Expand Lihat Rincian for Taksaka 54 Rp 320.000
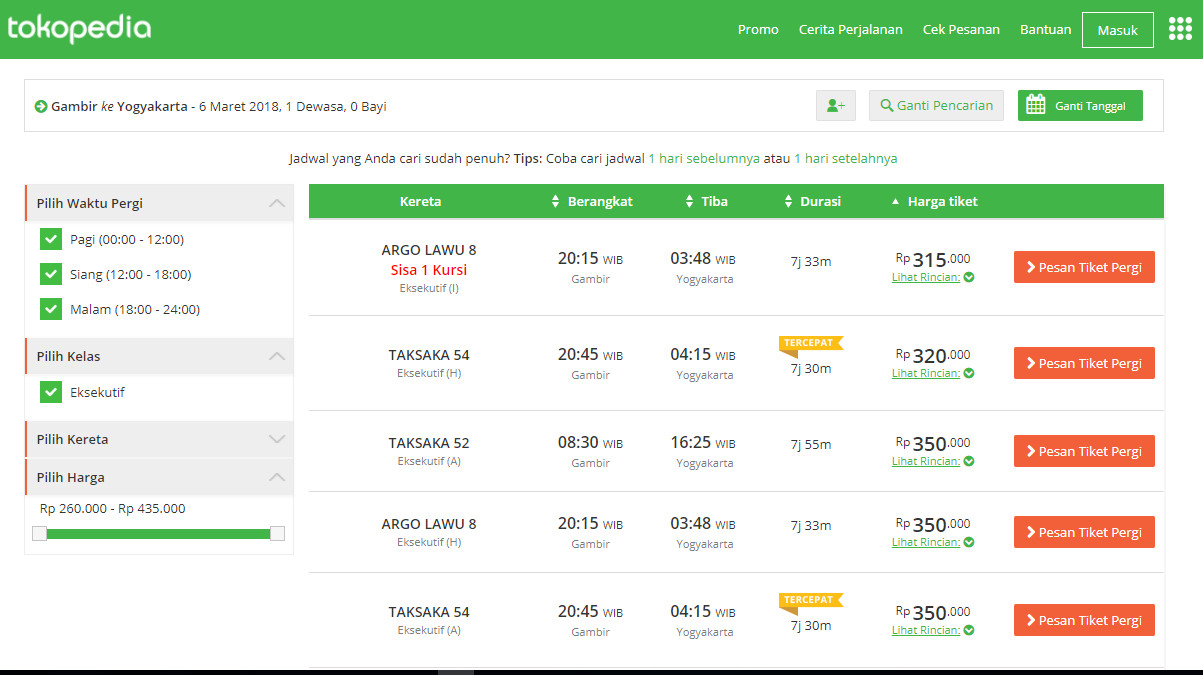The width and height of the screenshot is (1203, 675). coord(933,373)
